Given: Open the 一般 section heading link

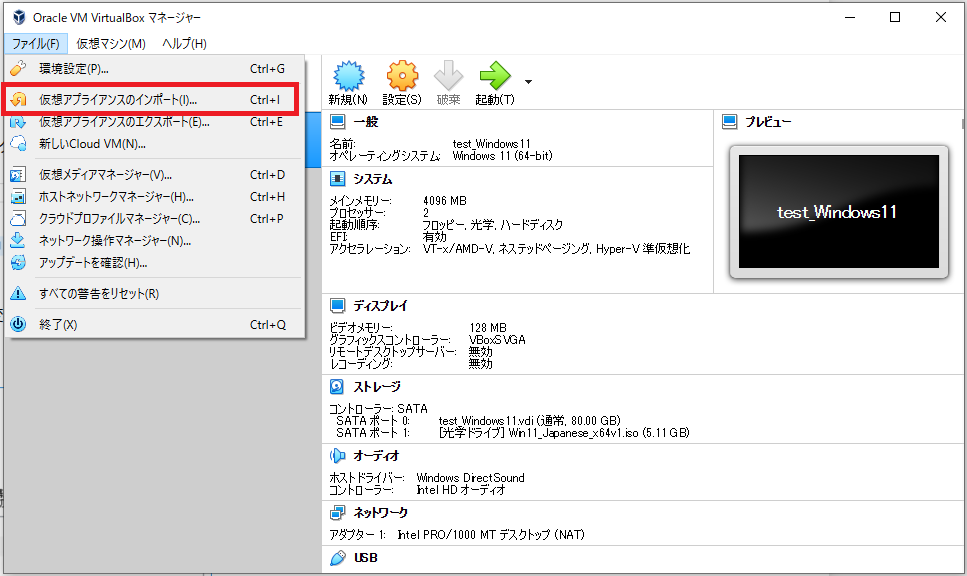Looking at the screenshot, I should coord(366,121).
